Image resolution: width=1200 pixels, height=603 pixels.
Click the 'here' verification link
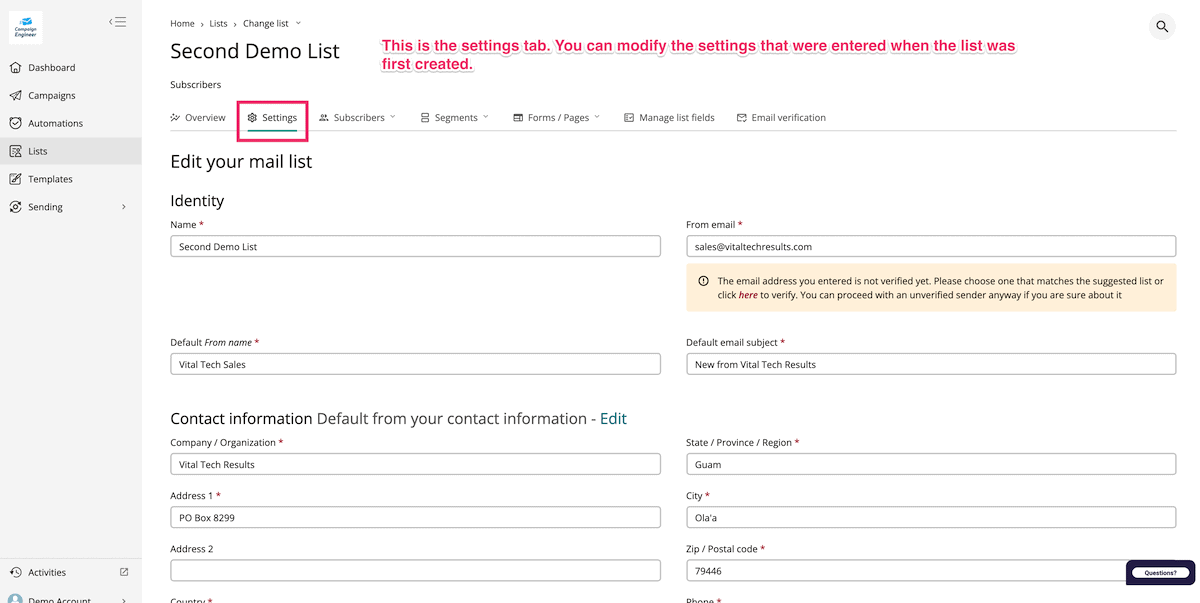point(748,296)
